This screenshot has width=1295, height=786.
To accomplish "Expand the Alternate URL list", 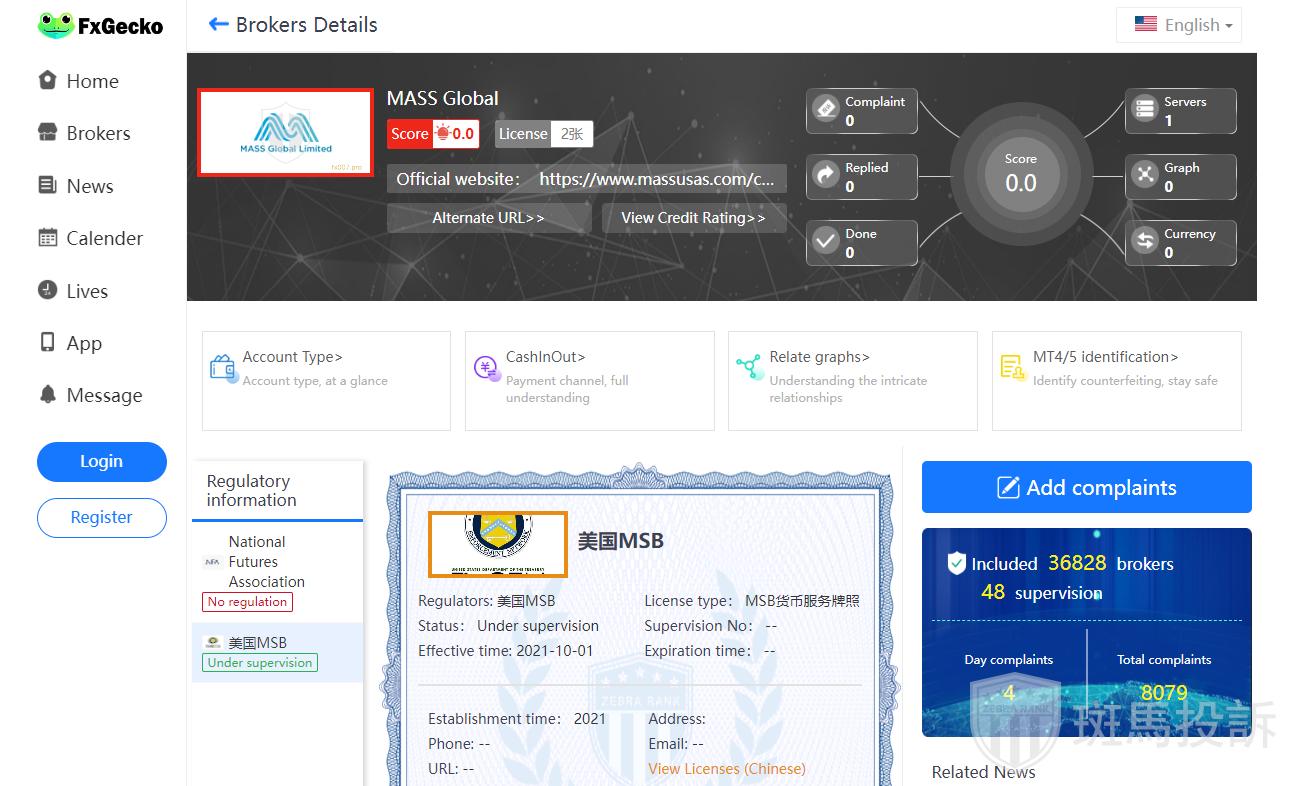I will pos(488,218).
